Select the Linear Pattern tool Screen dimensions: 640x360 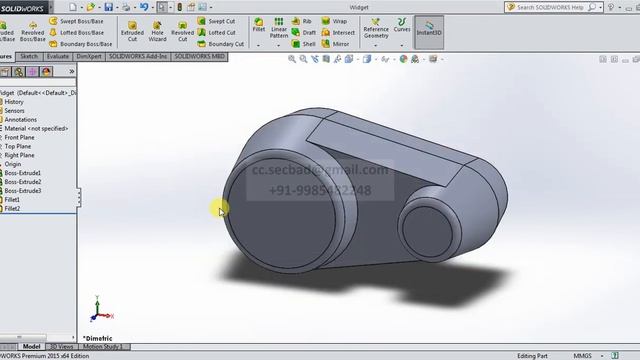click(279, 28)
